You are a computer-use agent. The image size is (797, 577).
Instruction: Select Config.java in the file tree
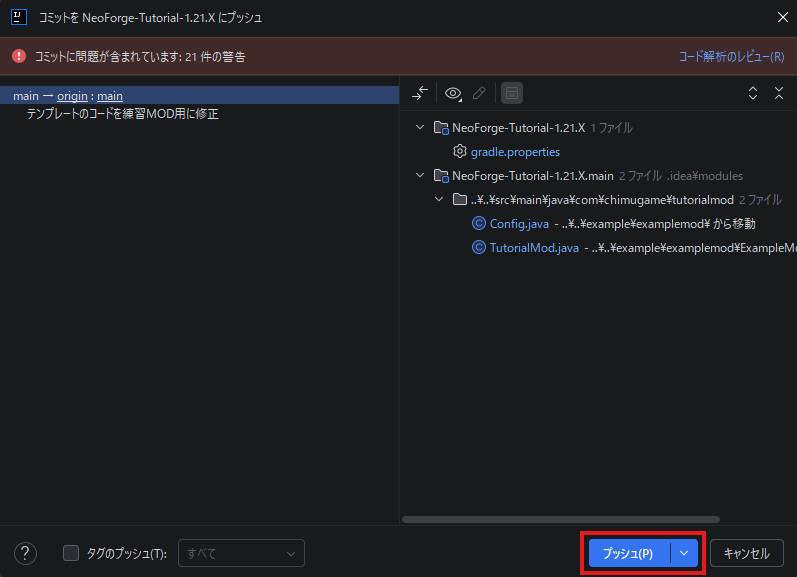coord(519,224)
